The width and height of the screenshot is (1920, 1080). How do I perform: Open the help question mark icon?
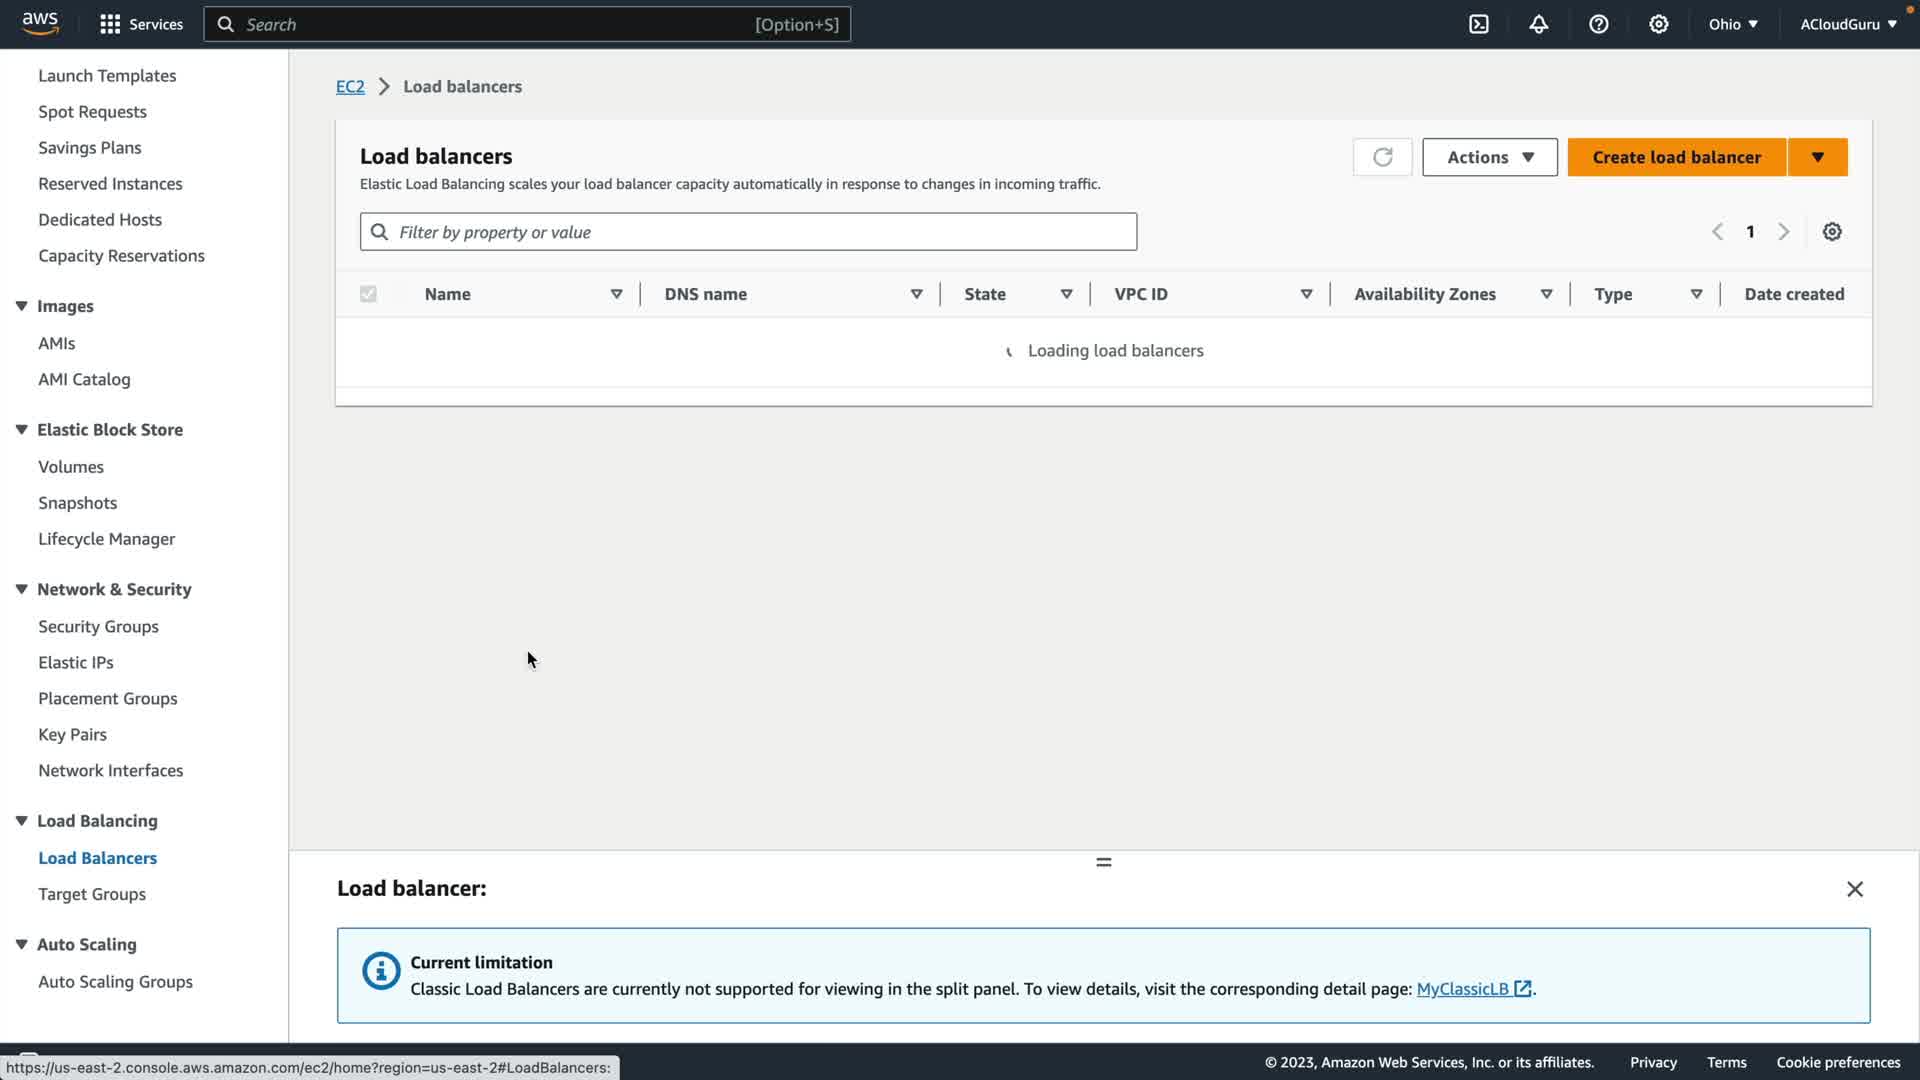[x=1599, y=24]
